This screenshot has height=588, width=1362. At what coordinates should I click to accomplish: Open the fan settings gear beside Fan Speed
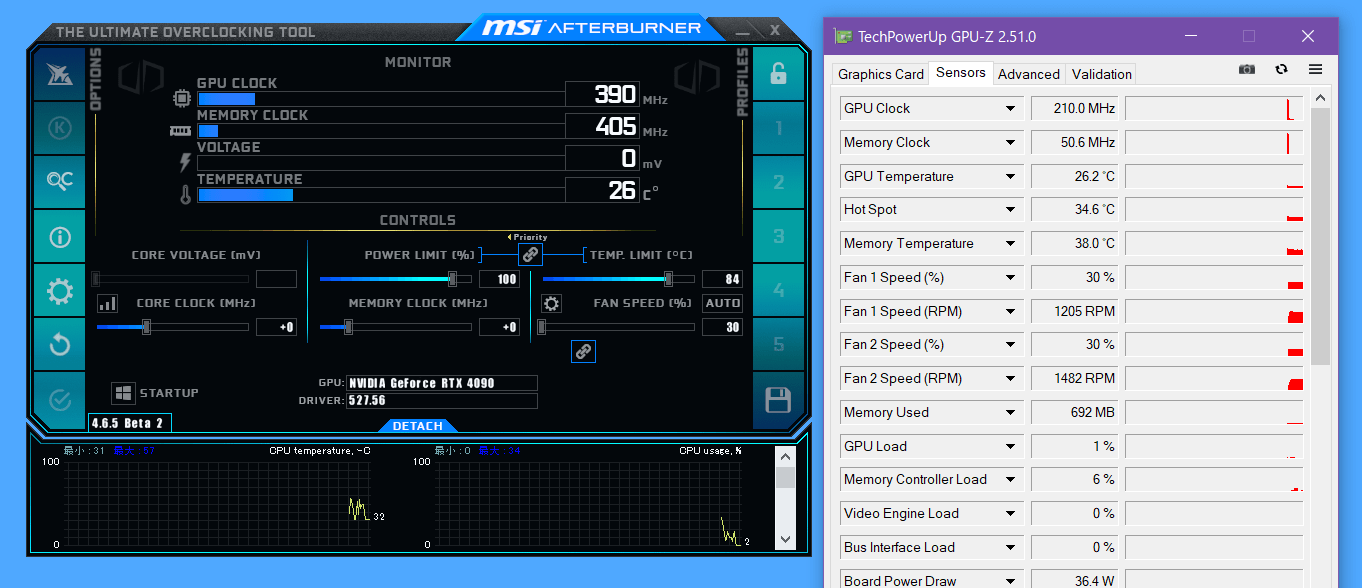click(551, 303)
